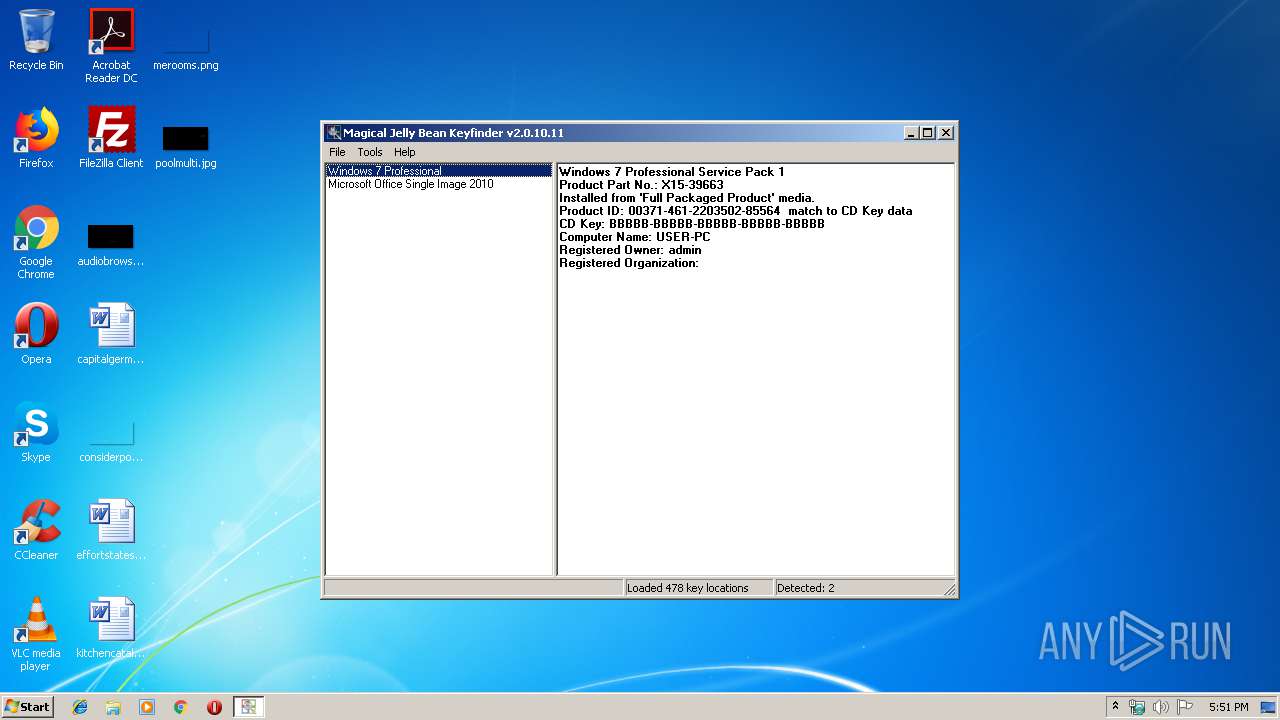Select Microsoft Office Single Image 2010 entry
Image resolution: width=1280 pixels, height=720 pixels.
[x=439, y=184]
